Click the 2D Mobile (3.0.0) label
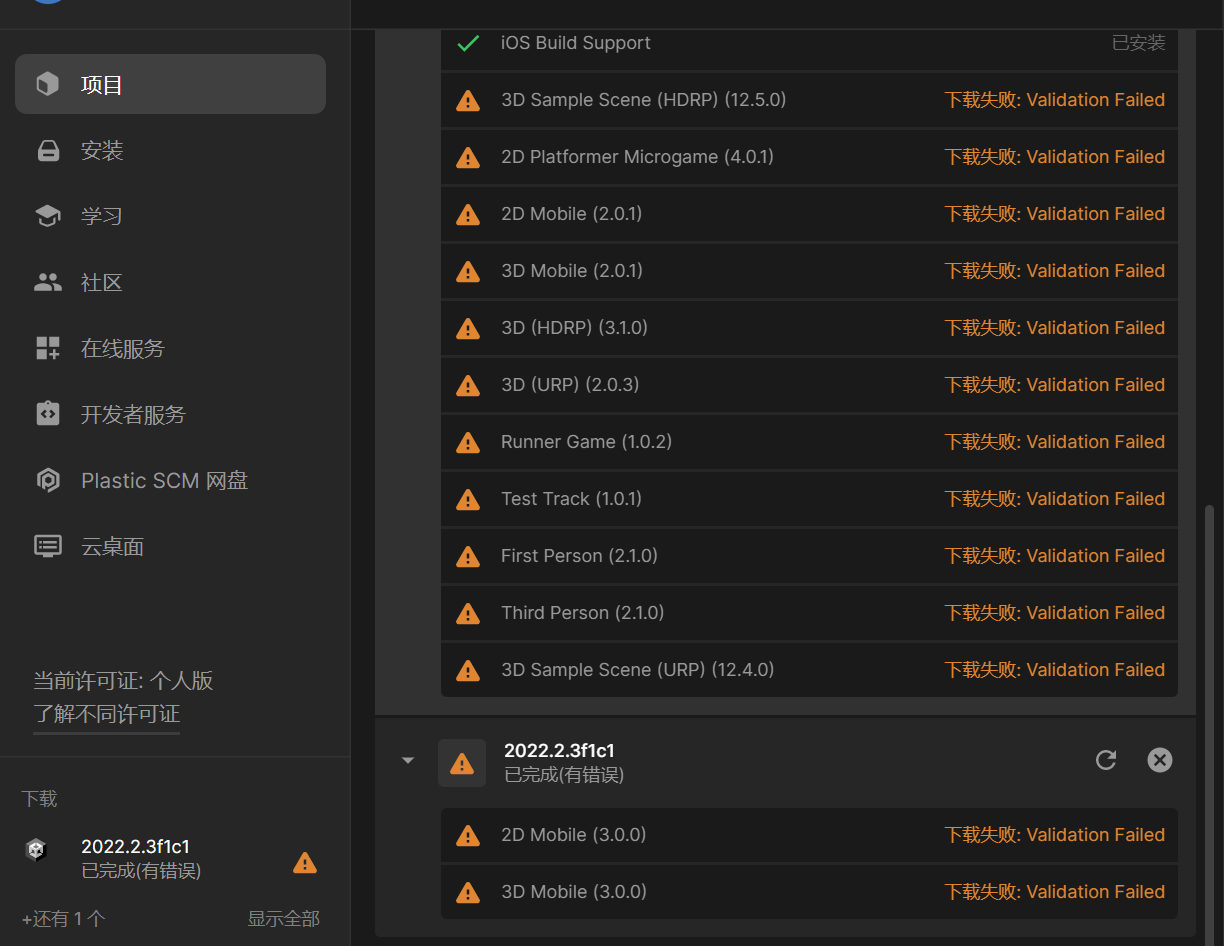 click(x=574, y=835)
